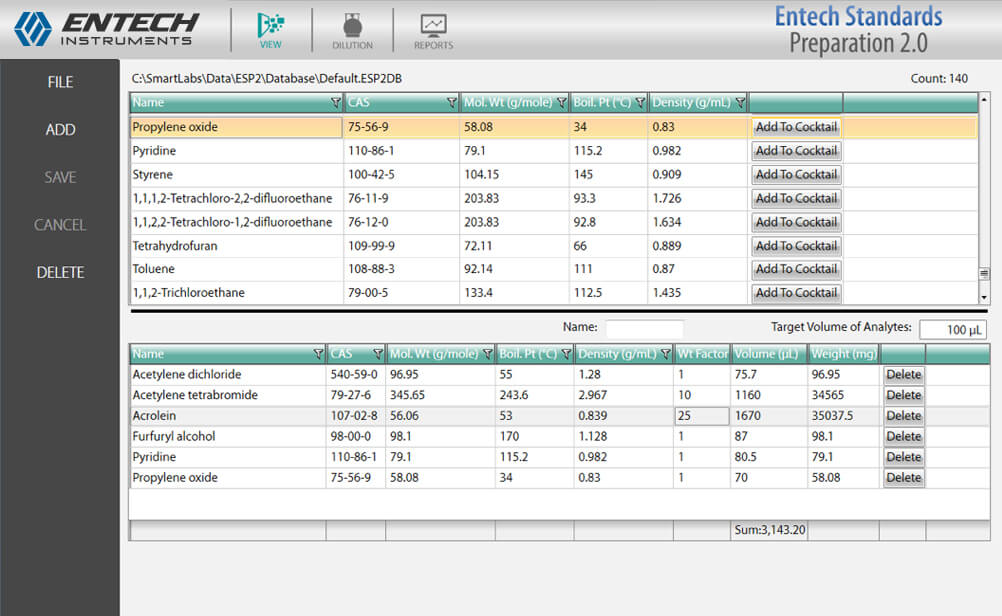Add Tetrahydrofuran to cocktail
The width and height of the screenshot is (1002, 616).
pos(796,245)
